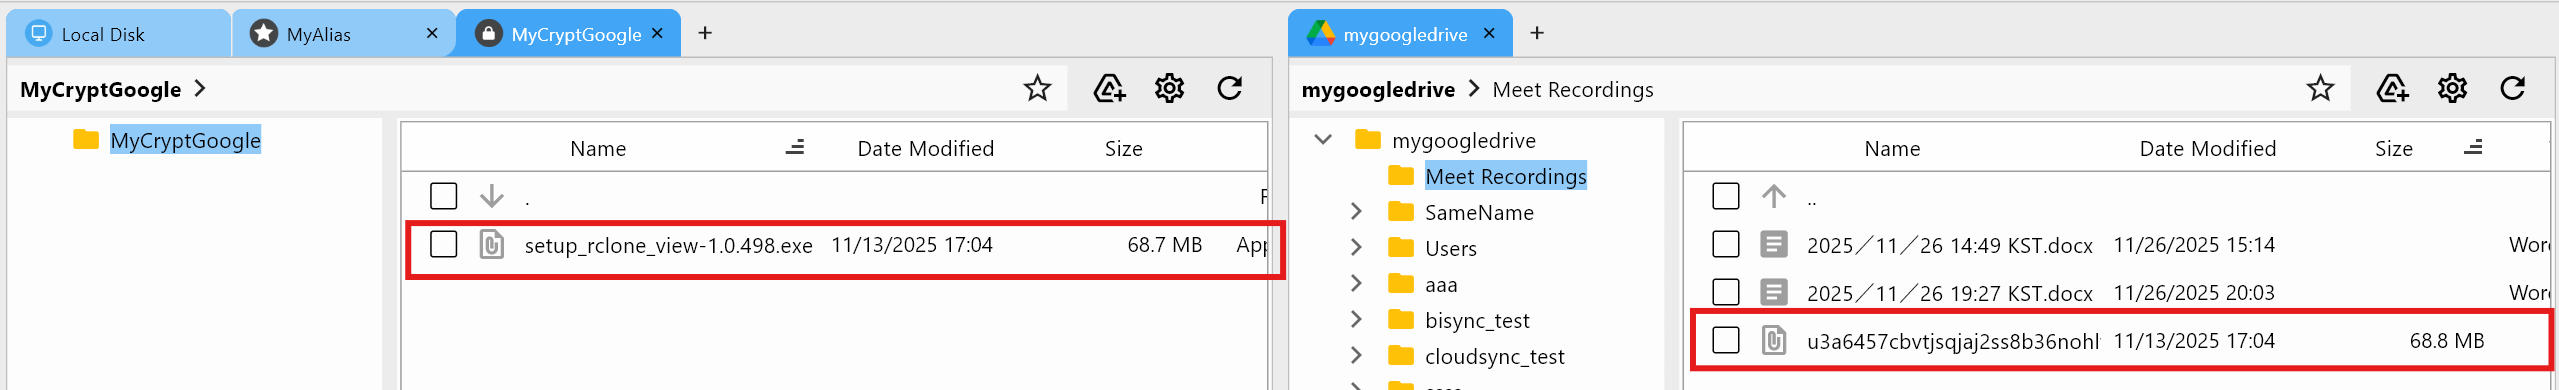This screenshot has width=2559, height=390.
Task: Sort left list by Size column
Action: click(1123, 149)
